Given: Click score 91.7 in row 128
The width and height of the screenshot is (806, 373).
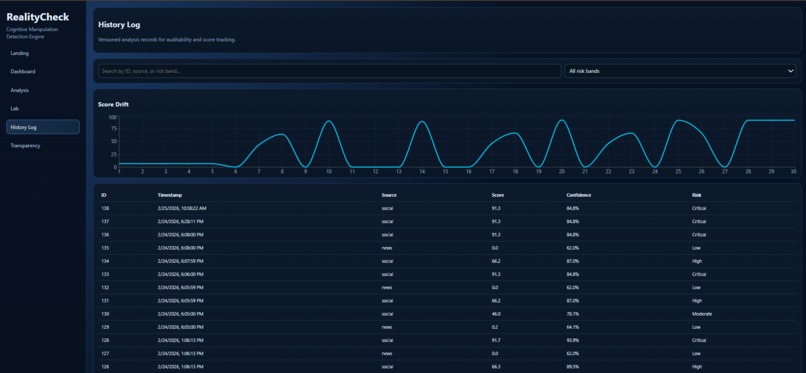Looking at the screenshot, I should pos(496,340).
